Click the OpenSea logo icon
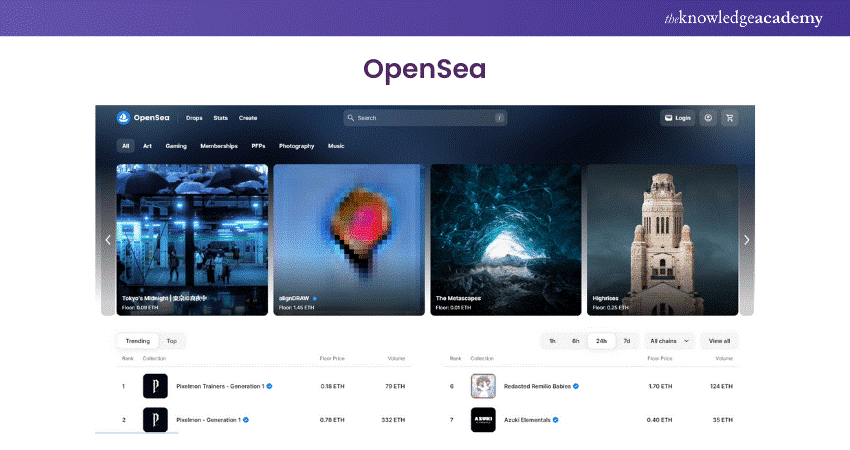 124,117
